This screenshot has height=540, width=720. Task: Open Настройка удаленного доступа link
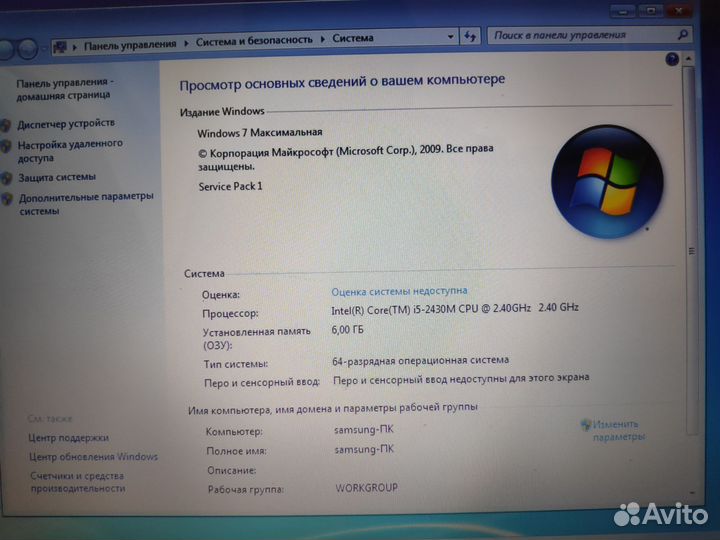pos(70,151)
